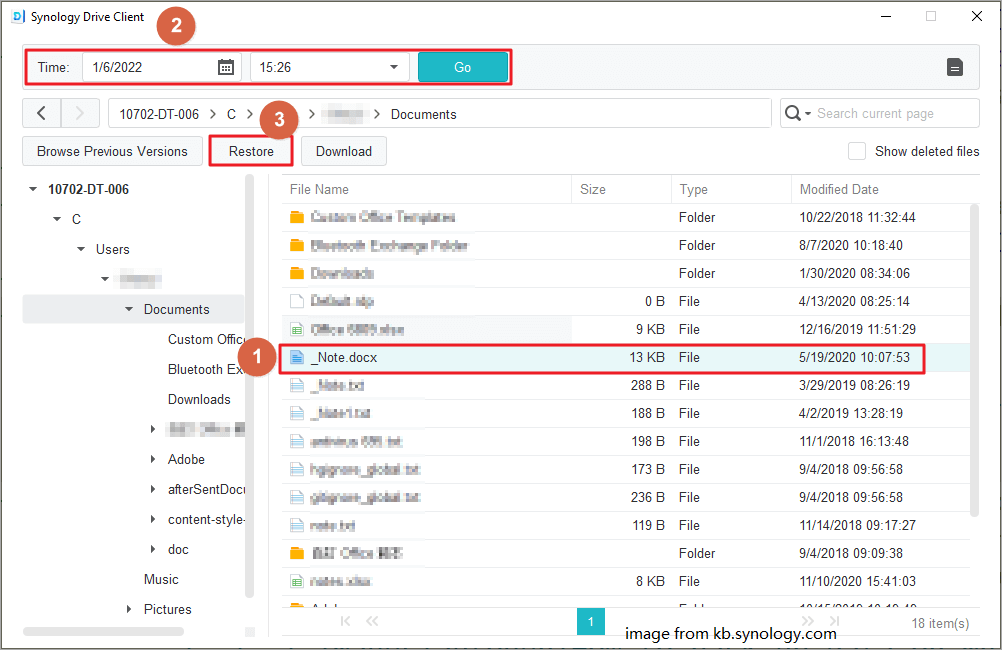Click the Restore button
The width and height of the screenshot is (1002, 650).
pos(251,151)
